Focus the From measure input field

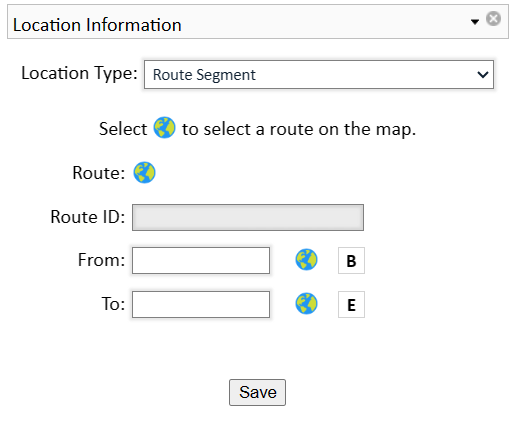coord(201,260)
